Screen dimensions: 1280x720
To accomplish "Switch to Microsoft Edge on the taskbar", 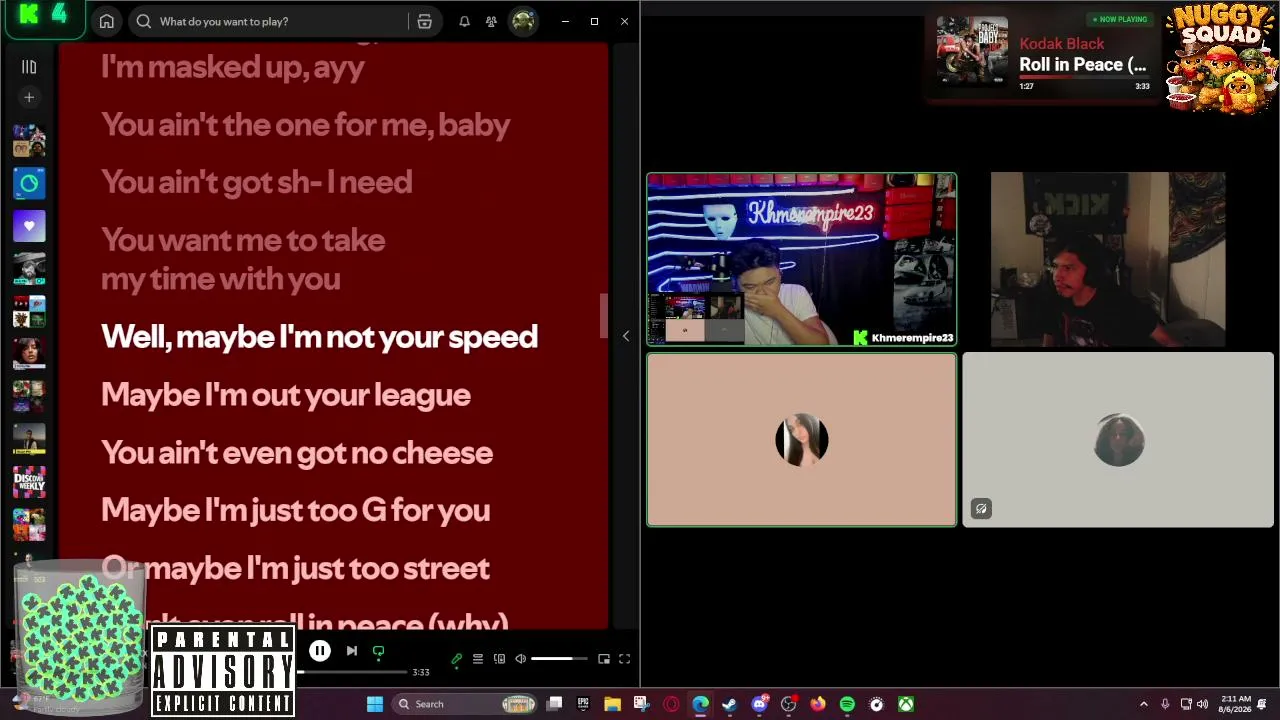I will point(700,704).
